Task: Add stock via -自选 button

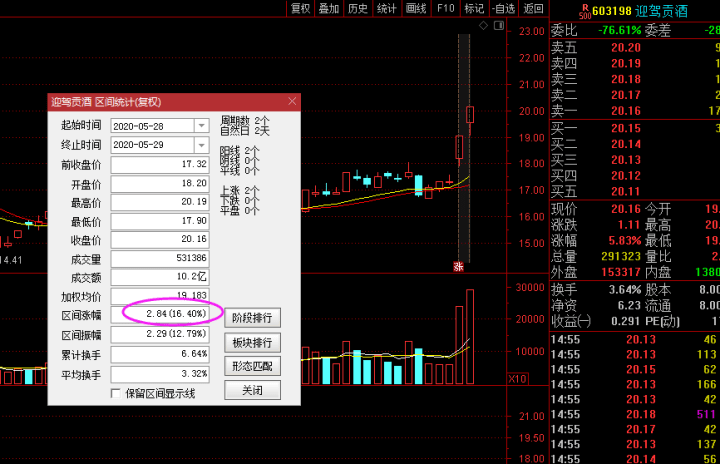Action: coord(503,8)
